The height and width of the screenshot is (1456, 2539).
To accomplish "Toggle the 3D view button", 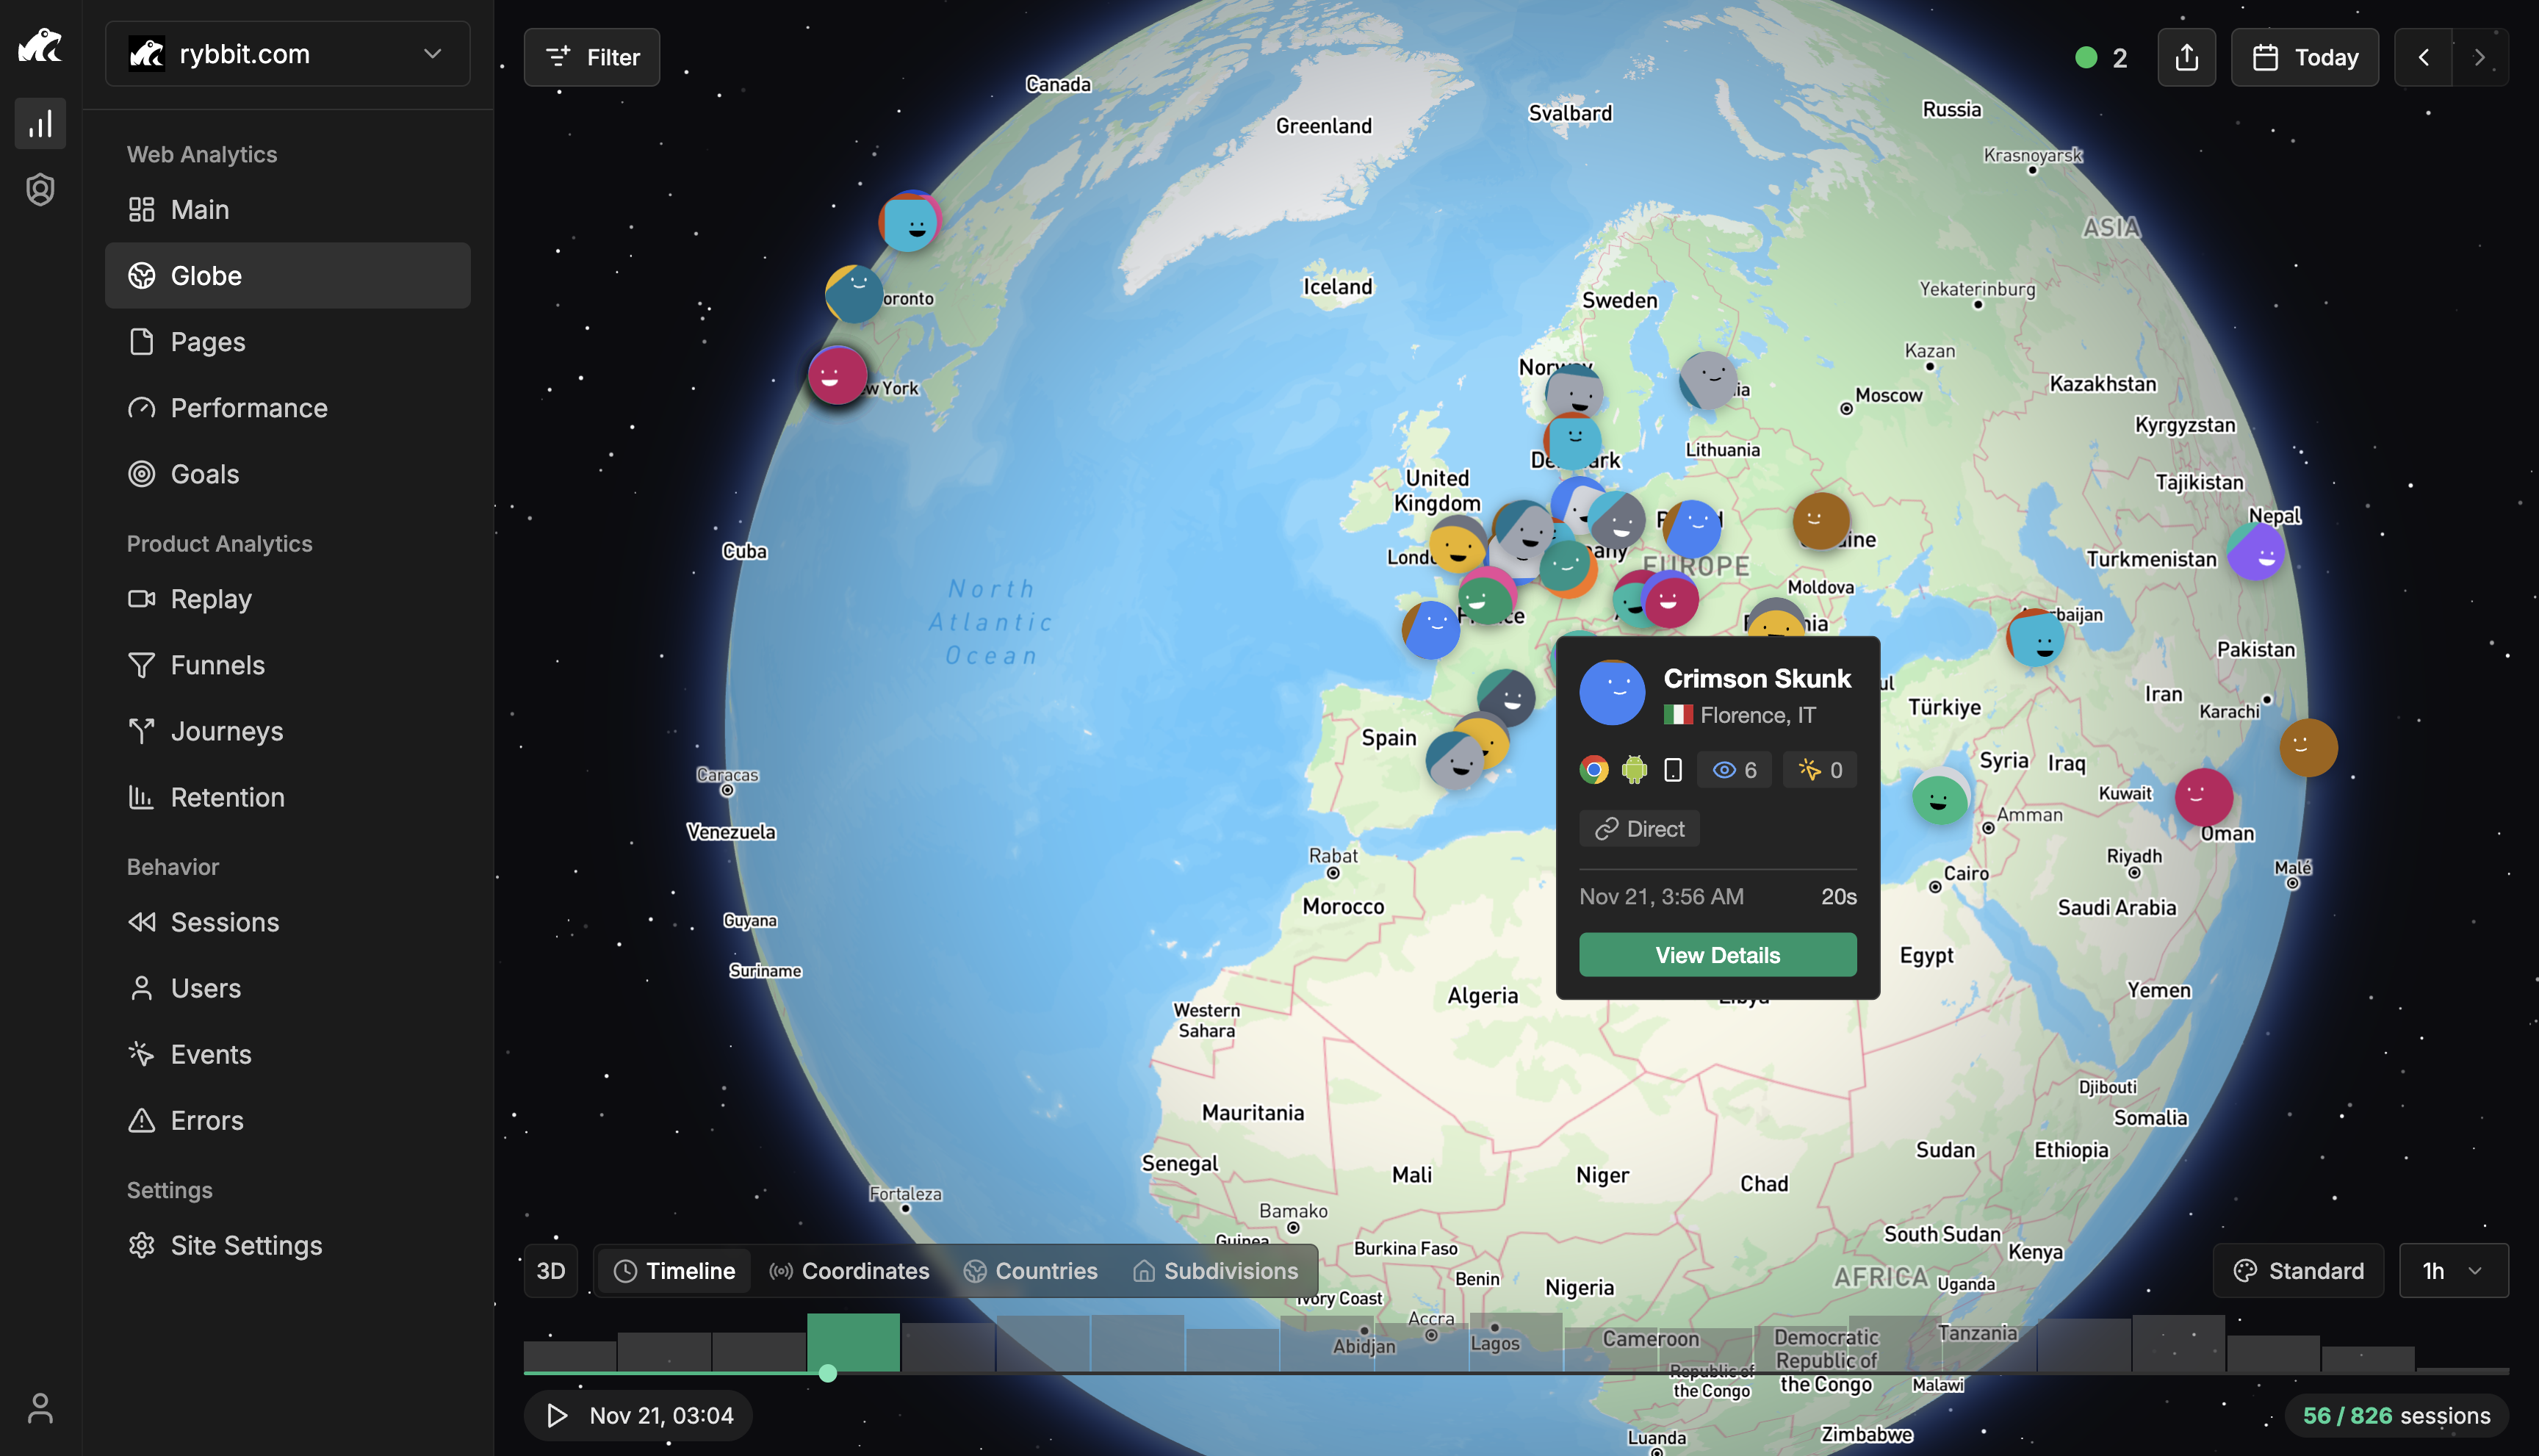I will tap(550, 1271).
